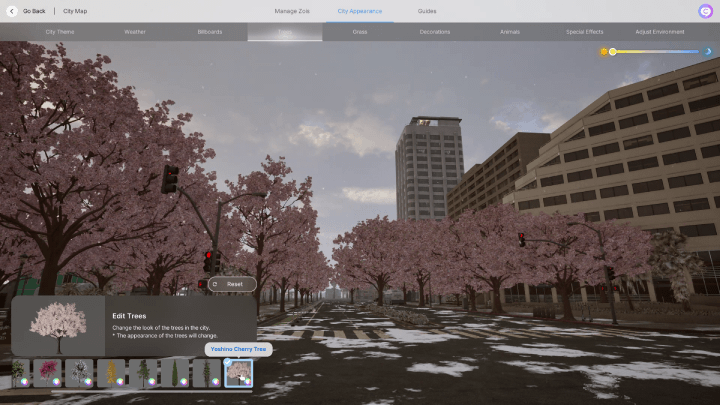Click the Yoshino Cherry Tree tooltip label

point(238,349)
